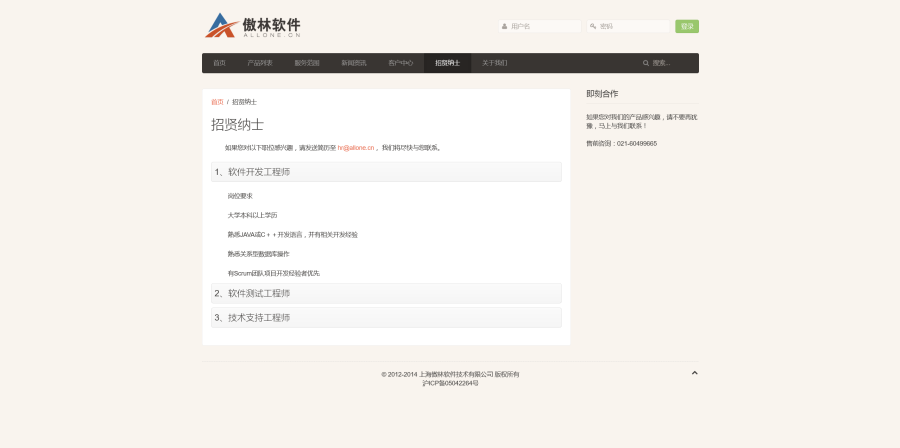Click the hr@allone.cn email link
Image resolution: width=900 pixels, height=448 pixels.
tap(356, 148)
